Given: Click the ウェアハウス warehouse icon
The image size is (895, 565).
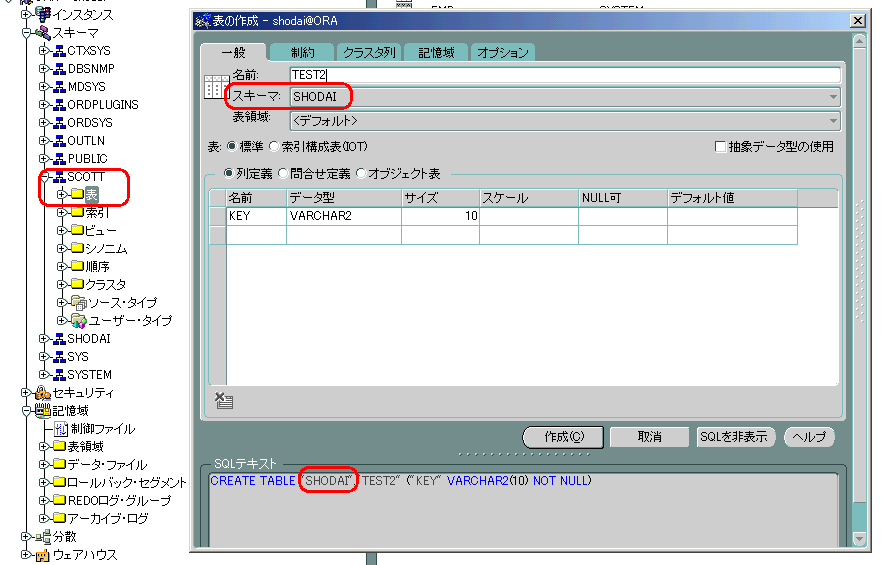Looking at the screenshot, I should coord(43,555).
